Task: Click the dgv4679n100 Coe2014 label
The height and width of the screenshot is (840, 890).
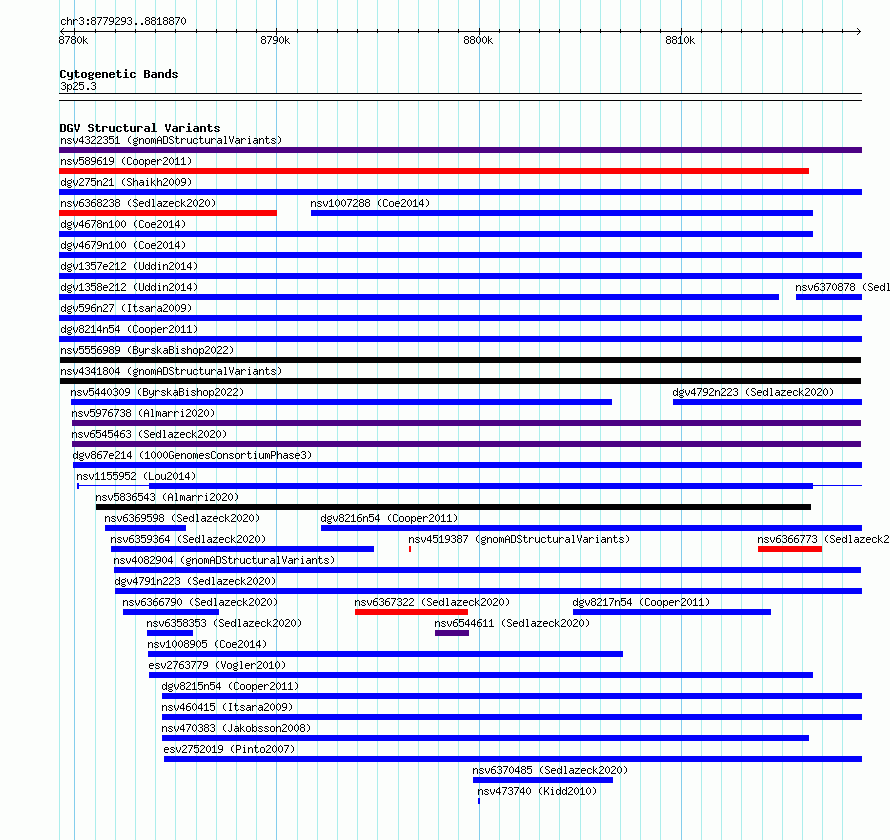Action: [x=123, y=245]
